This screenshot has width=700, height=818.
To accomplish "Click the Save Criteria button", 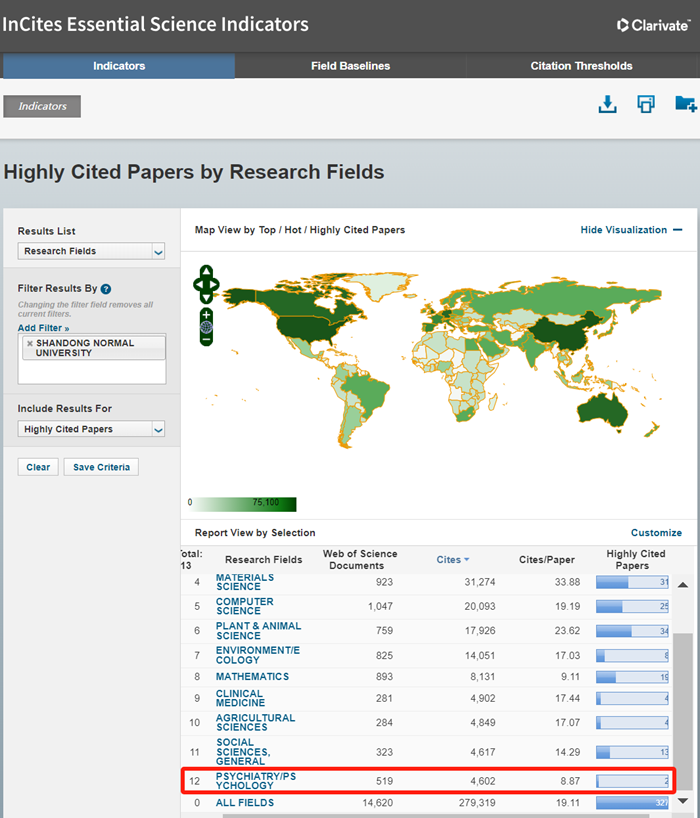I will (101, 467).
